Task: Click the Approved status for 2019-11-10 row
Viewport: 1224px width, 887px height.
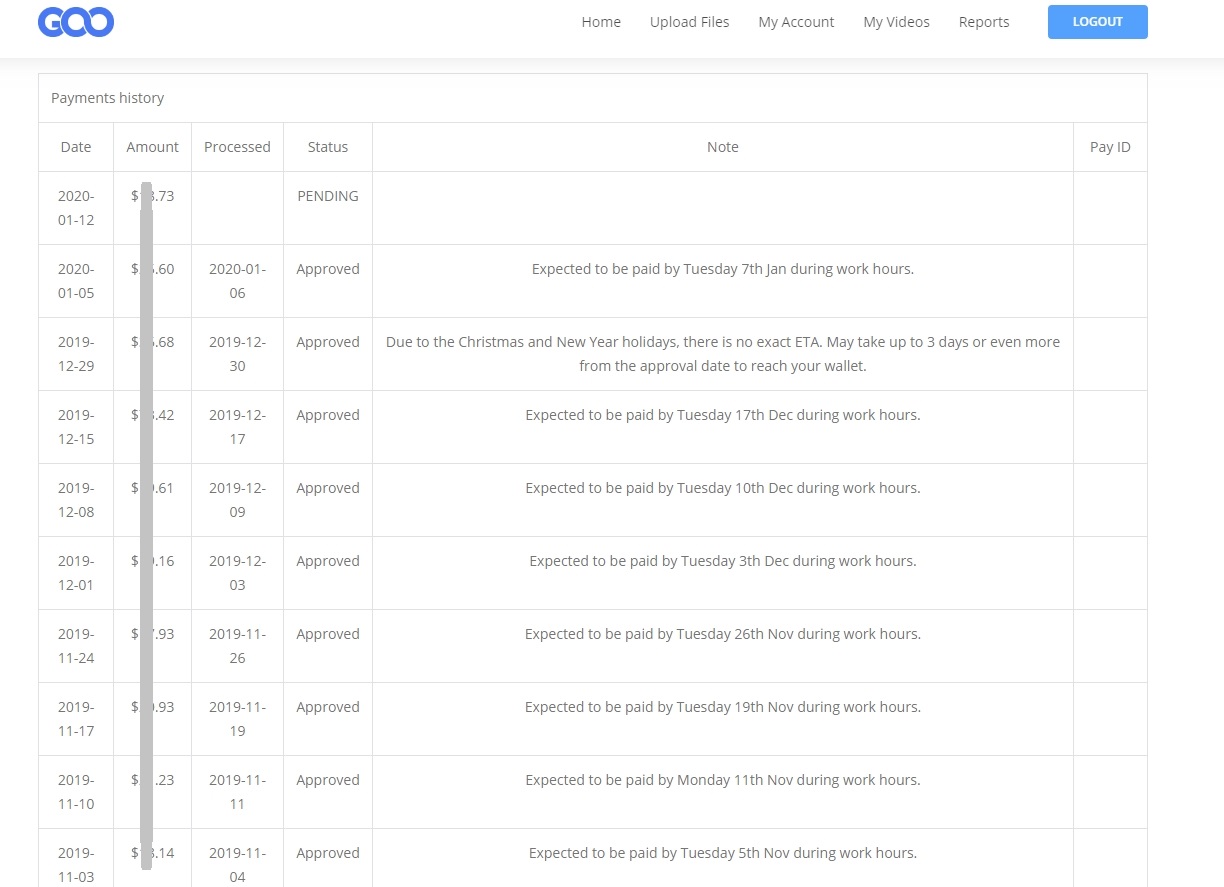Action: point(328,780)
